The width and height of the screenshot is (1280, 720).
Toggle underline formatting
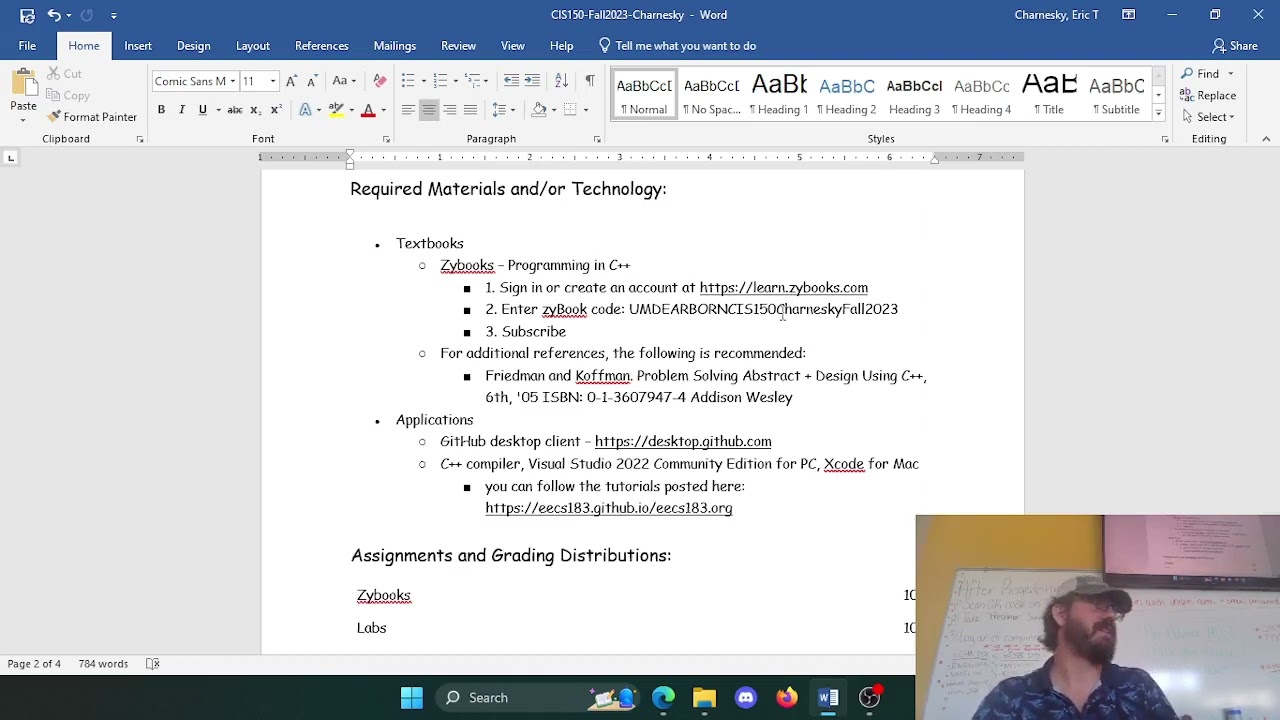[x=202, y=110]
